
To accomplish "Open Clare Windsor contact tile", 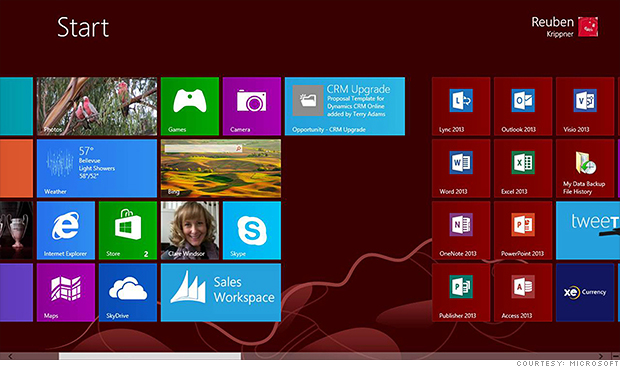I will [190, 230].
